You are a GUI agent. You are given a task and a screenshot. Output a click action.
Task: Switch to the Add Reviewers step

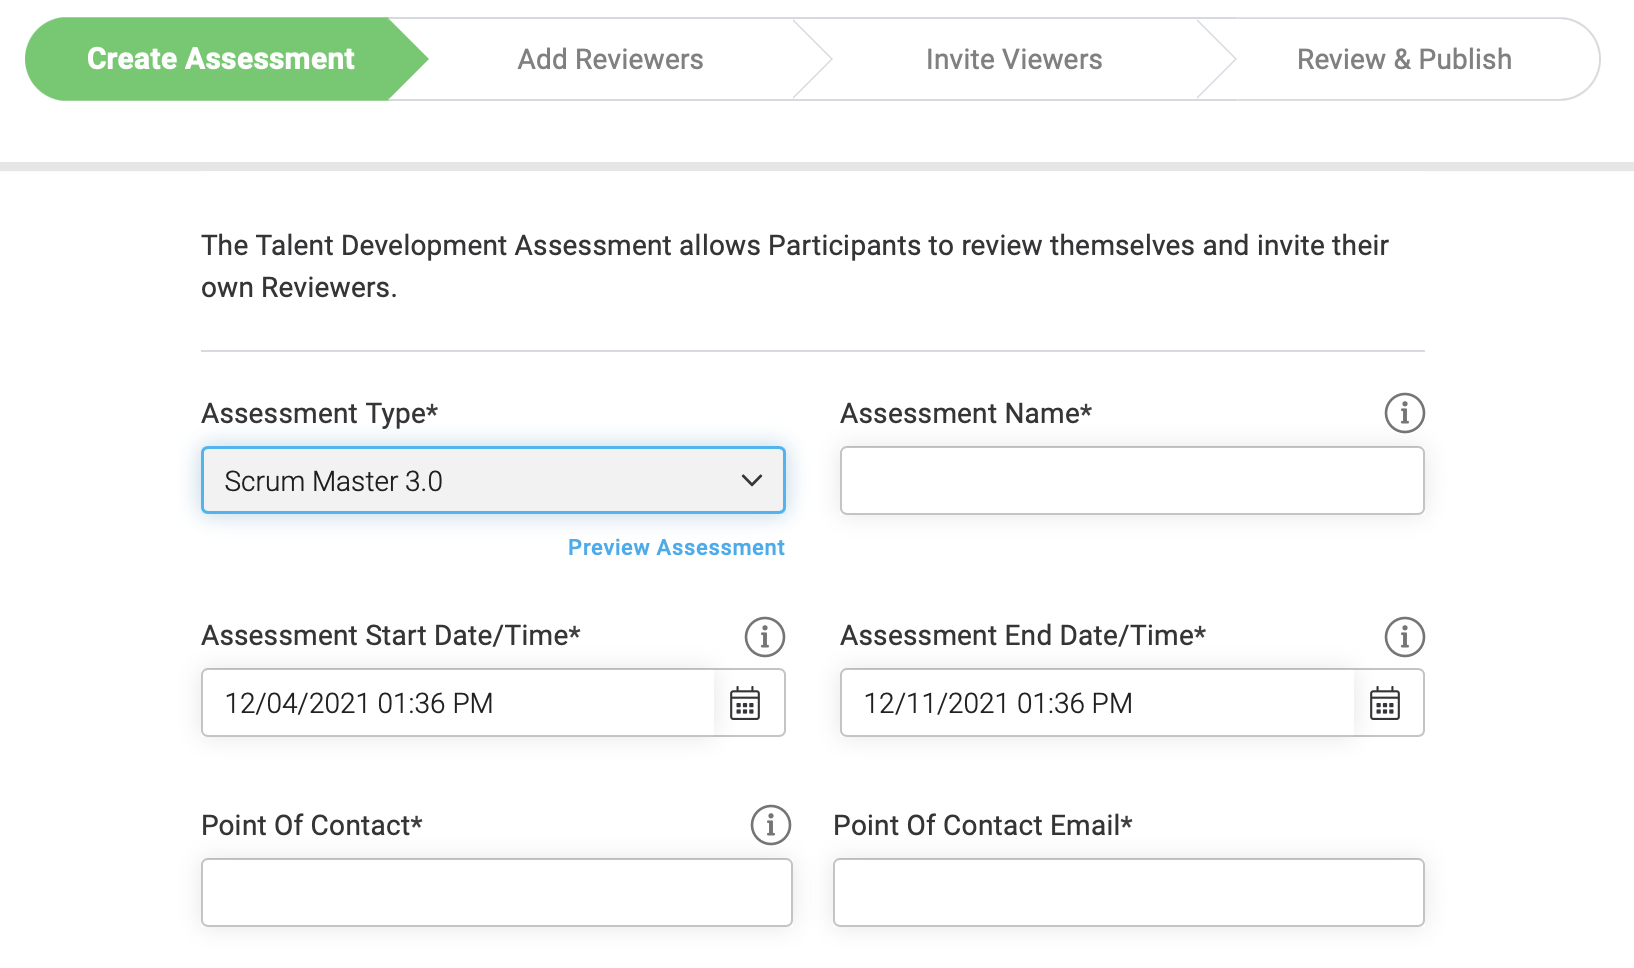point(610,59)
